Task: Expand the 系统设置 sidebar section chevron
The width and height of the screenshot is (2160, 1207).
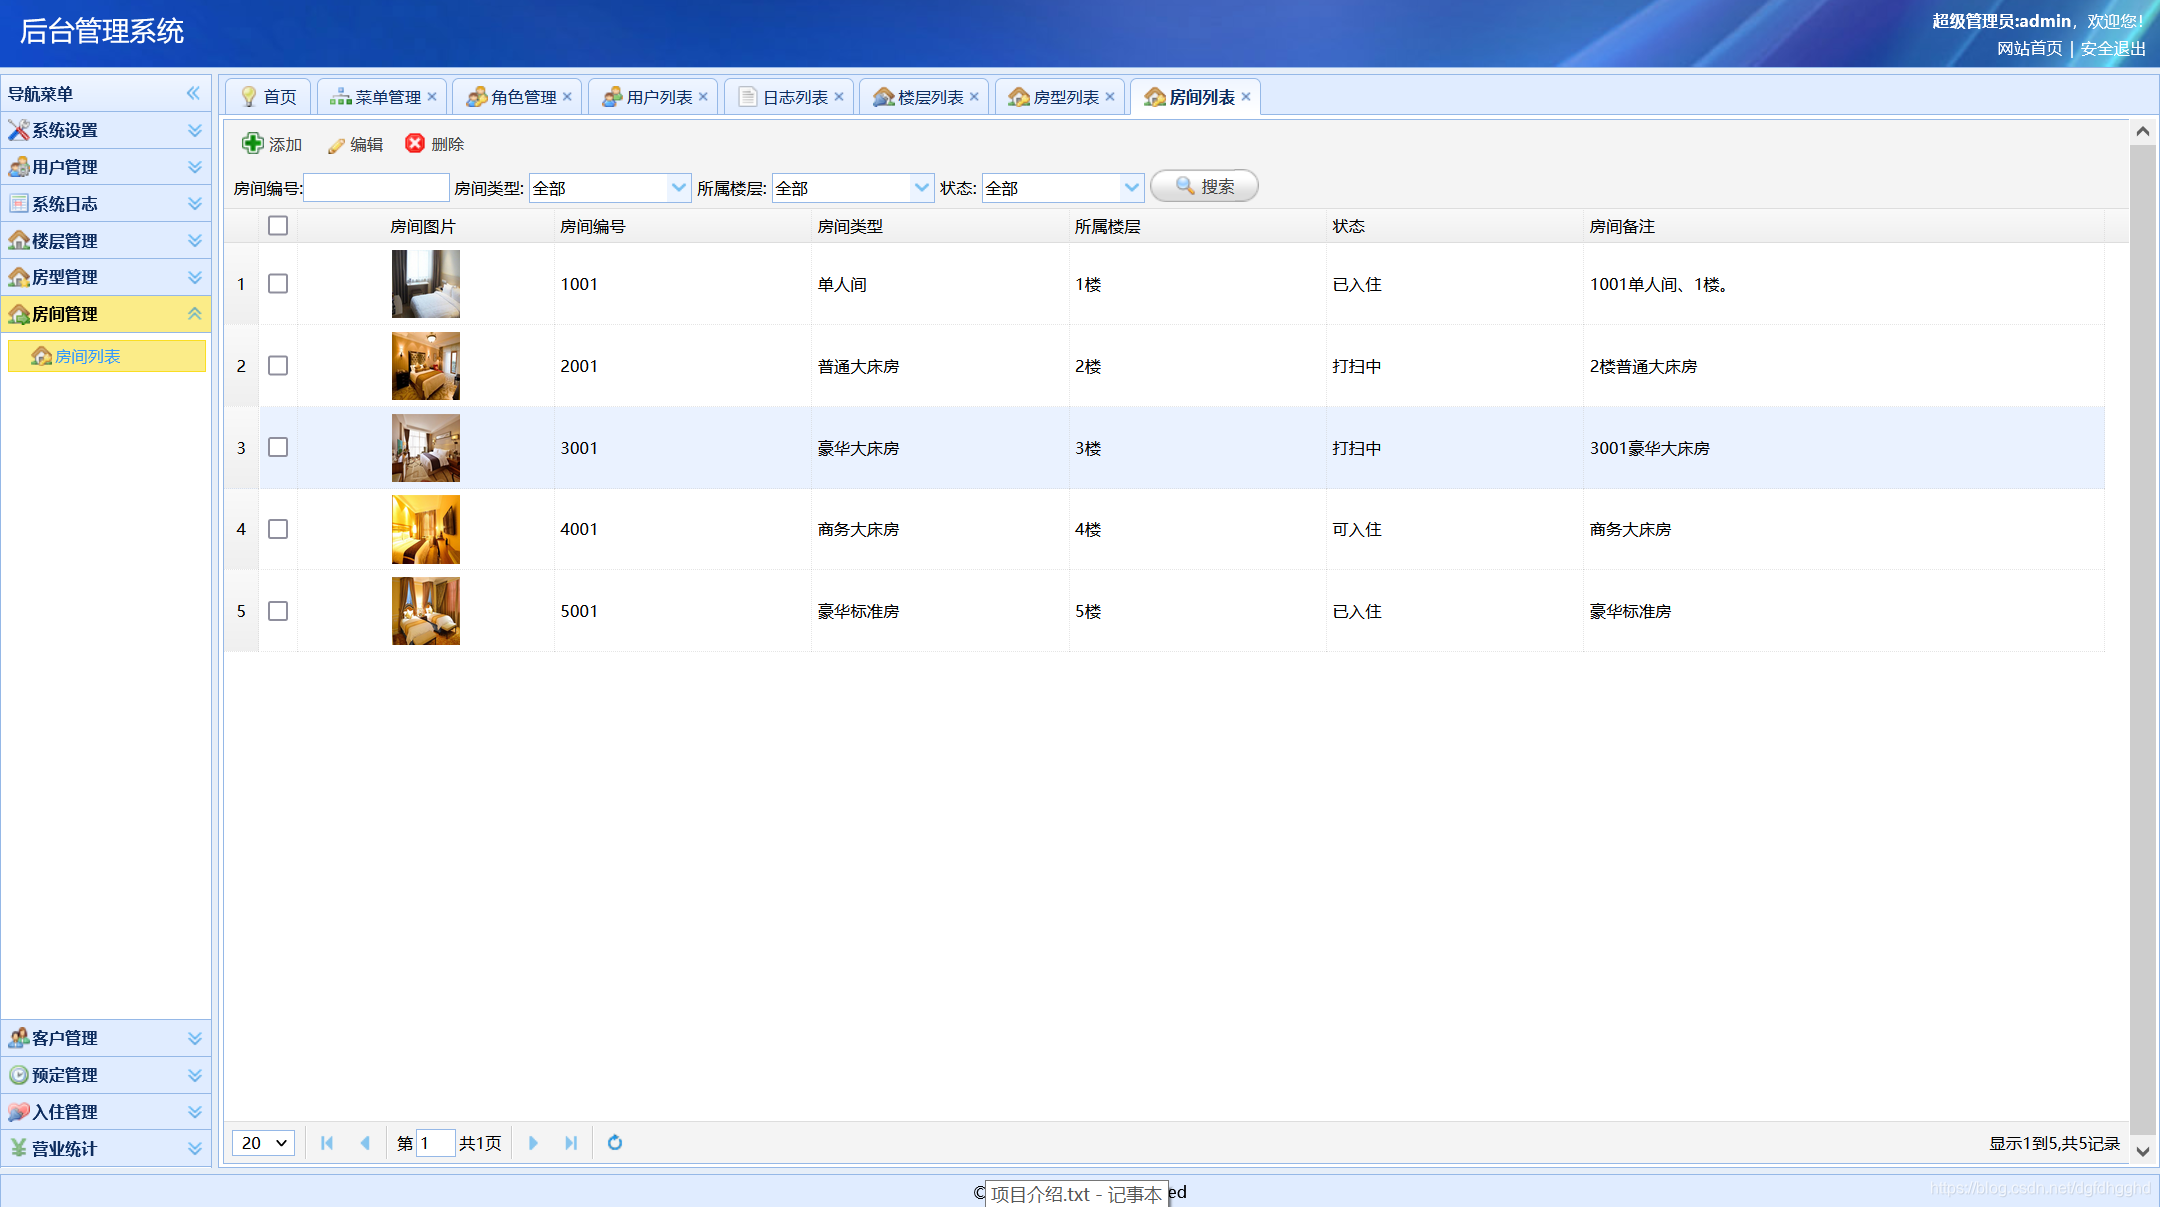Action: pyautogui.click(x=195, y=130)
